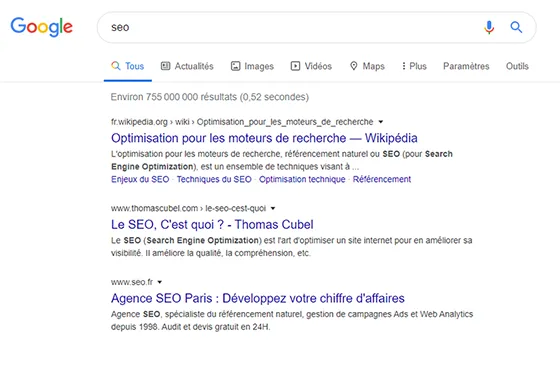
Task: Click the Google logo
Action: 41,27
